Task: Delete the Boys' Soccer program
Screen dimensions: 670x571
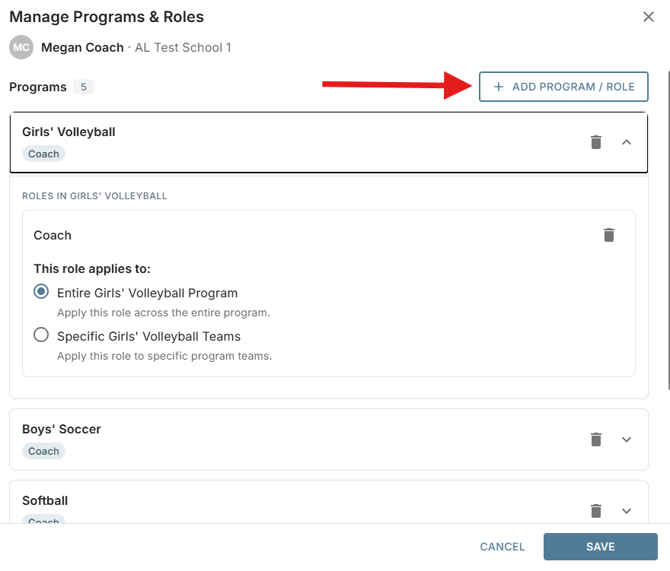Action: click(596, 439)
